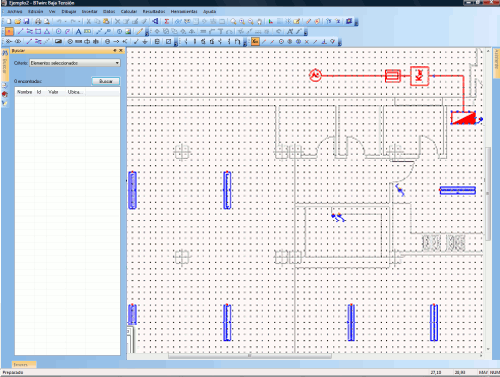
Task: Open the Herramientas menu
Action: pyautogui.click(x=184, y=11)
